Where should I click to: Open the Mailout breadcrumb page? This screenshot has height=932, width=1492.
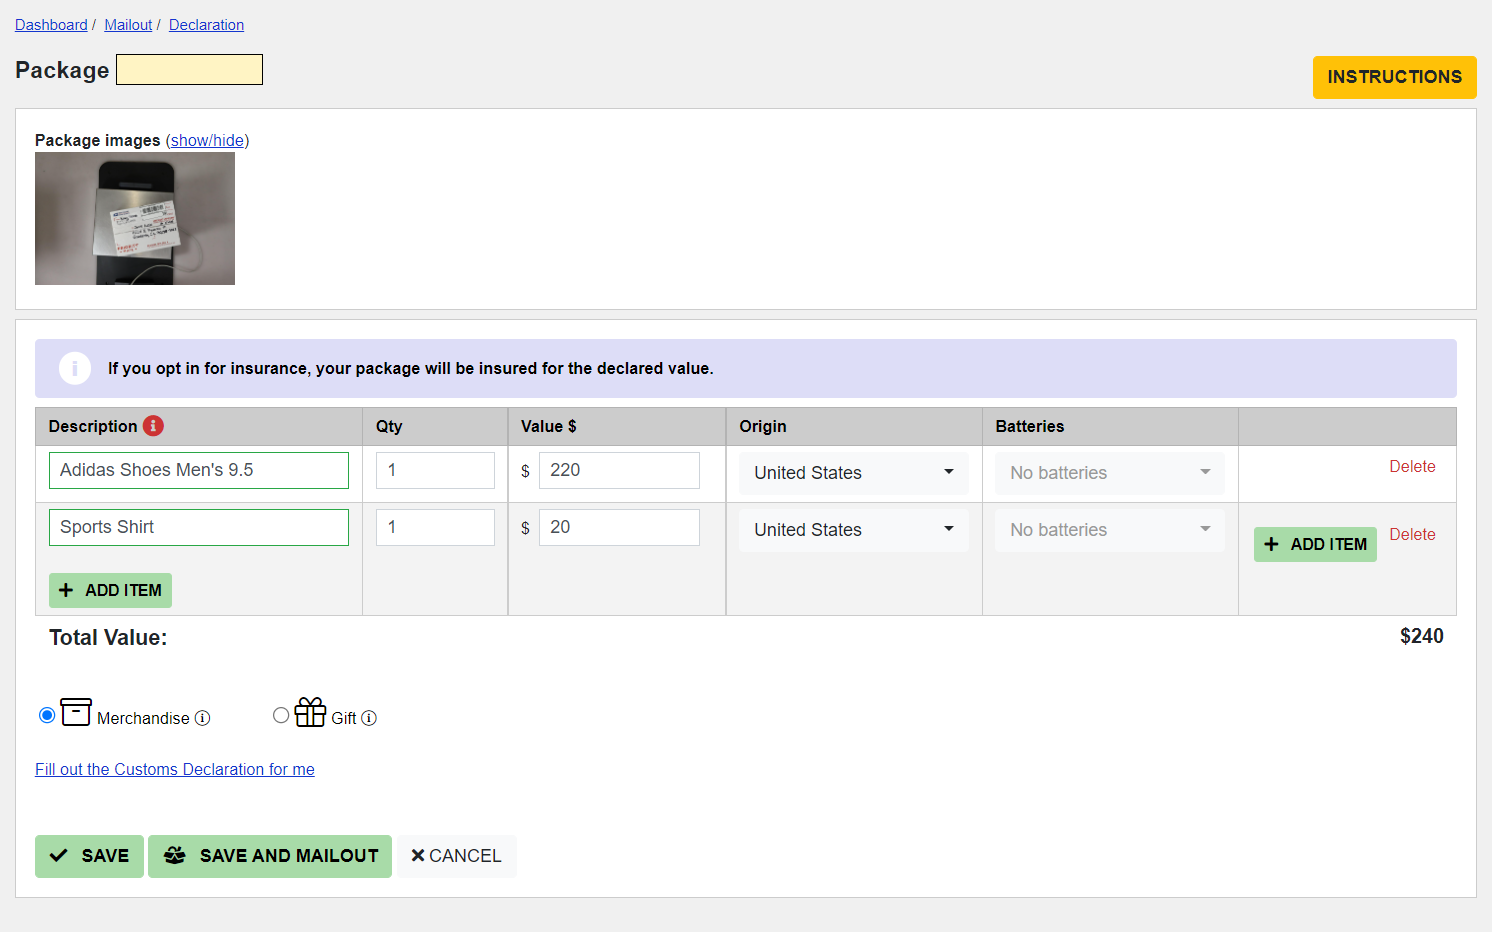(x=128, y=24)
